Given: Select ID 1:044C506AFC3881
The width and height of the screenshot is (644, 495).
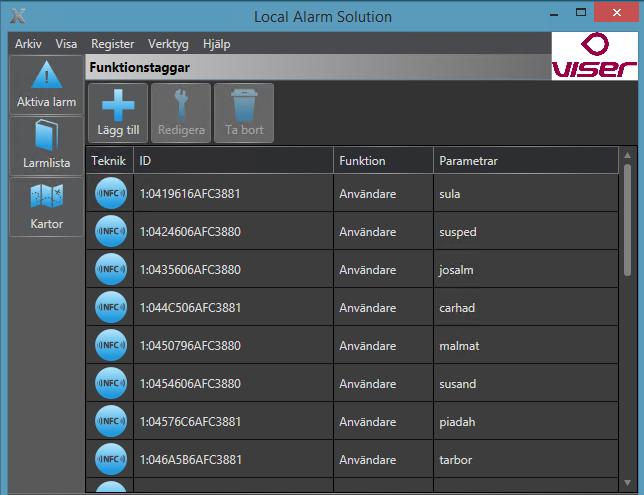Looking at the screenshot, I should (x=190, y=308).
